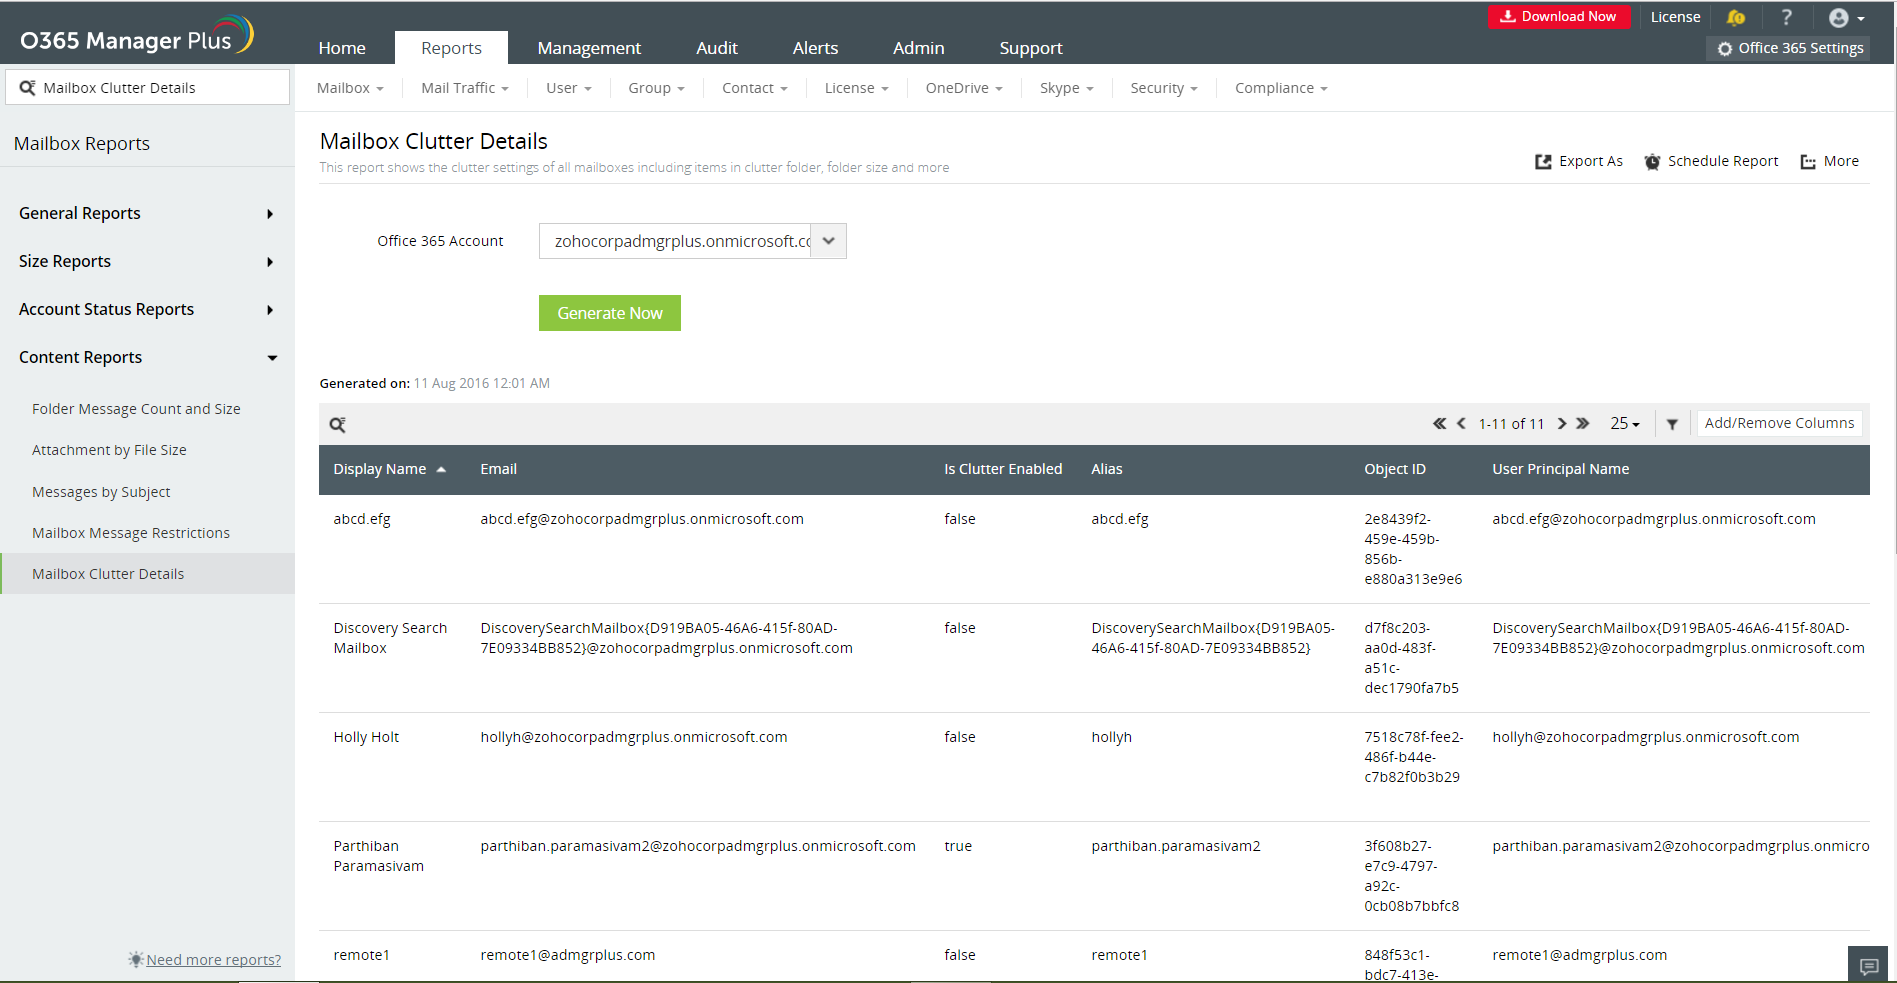
Task: Click the 'remote1@admgrplus.com' email cell
Action: [x=568, y=955]
